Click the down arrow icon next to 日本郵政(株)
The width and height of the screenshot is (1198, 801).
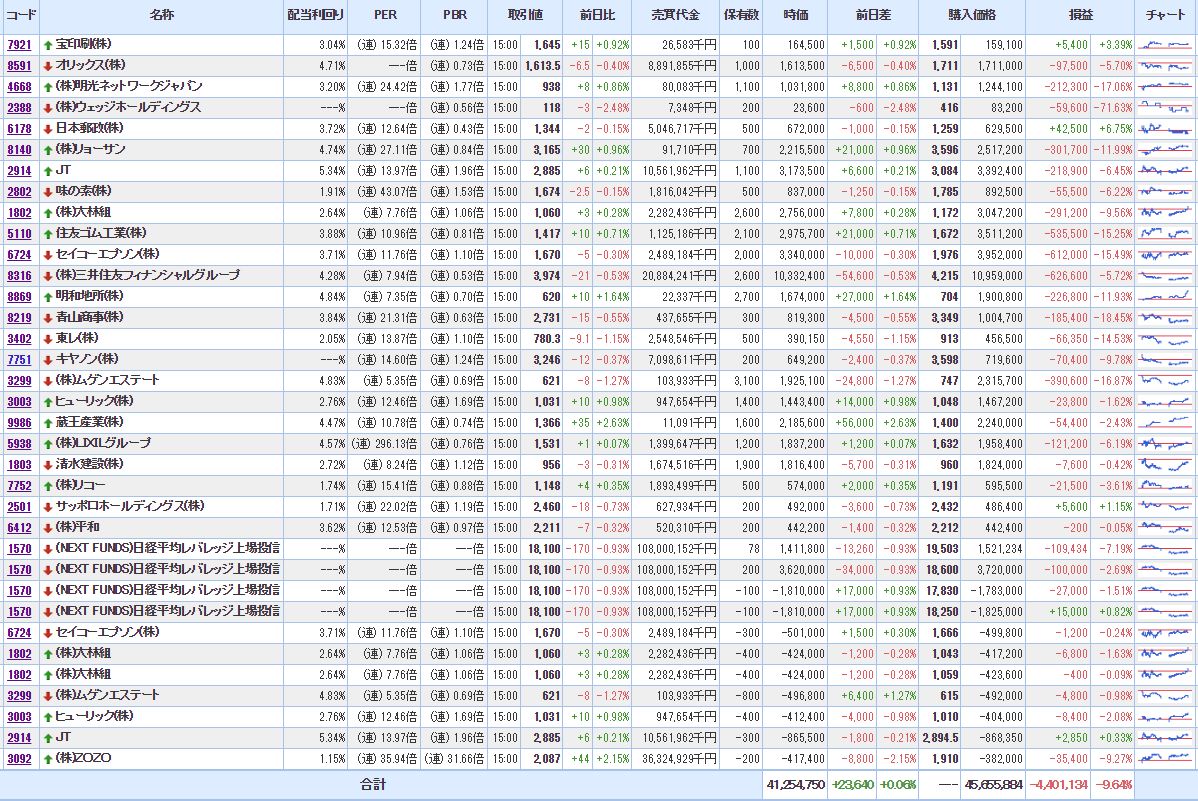[48, 129]
